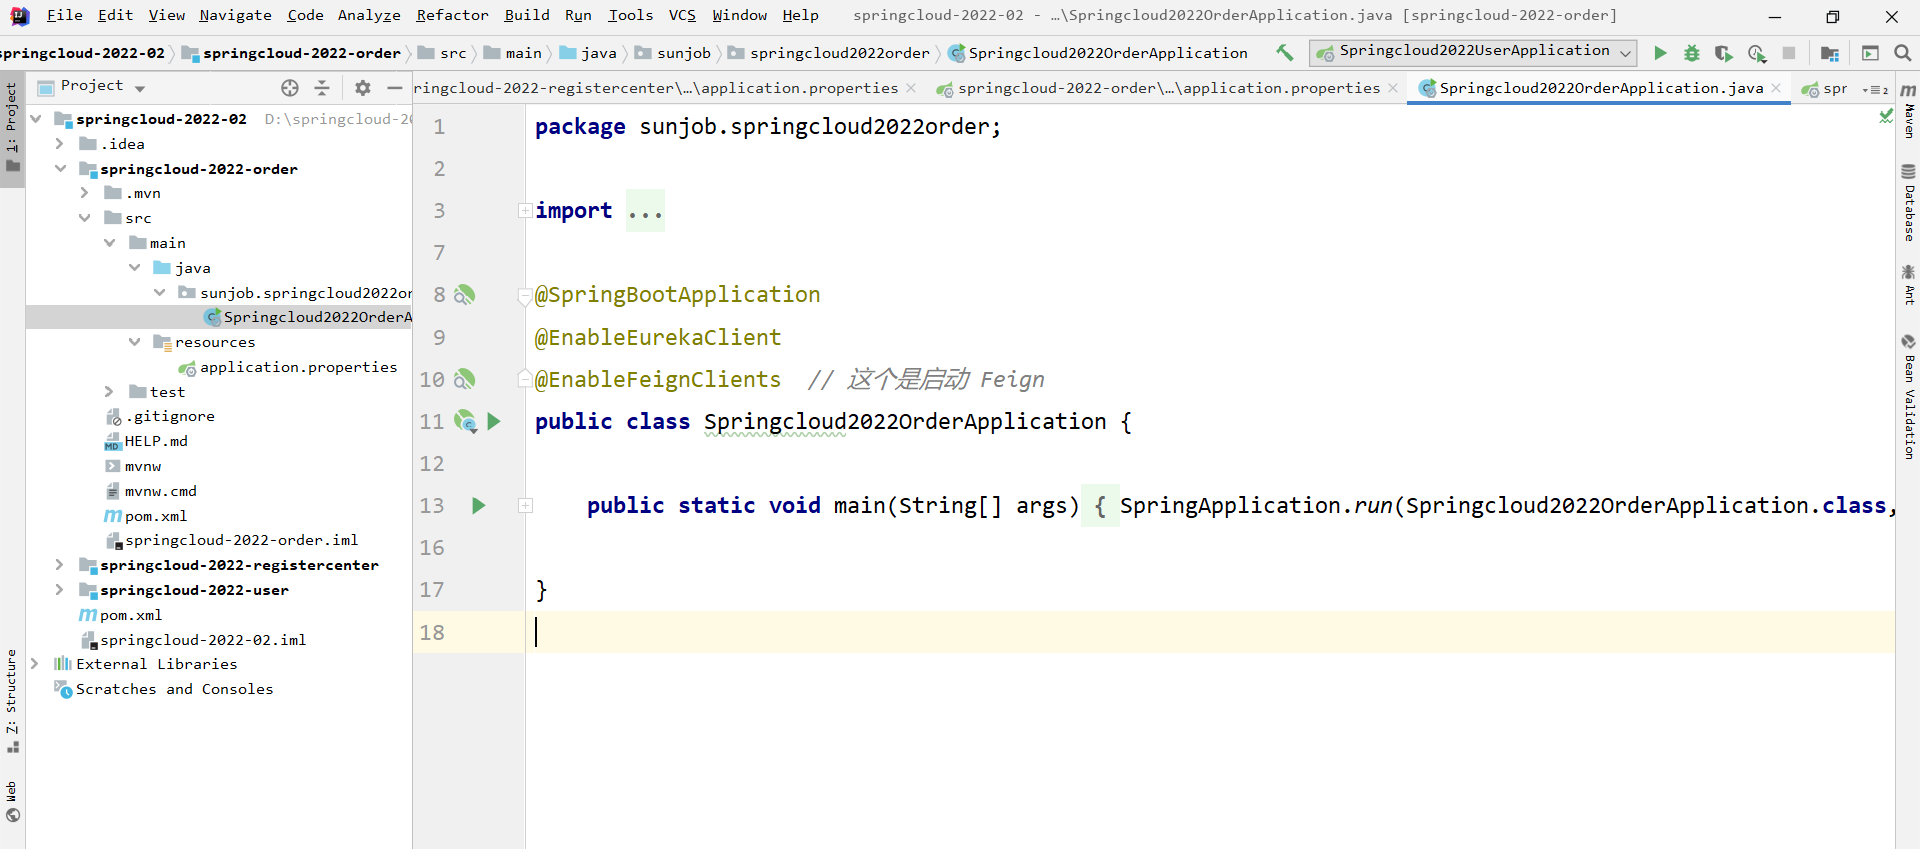Open Project panel settings gear
This screenshot has width=1920, height=849.
point(363,88)
